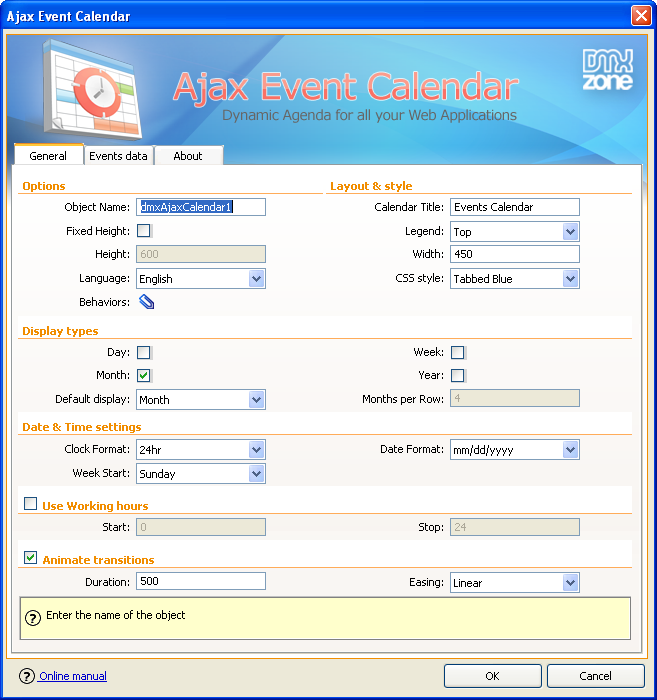Screen dimensions: 657x700
Task: Confirm with the OK button
Action: [493, 676]
